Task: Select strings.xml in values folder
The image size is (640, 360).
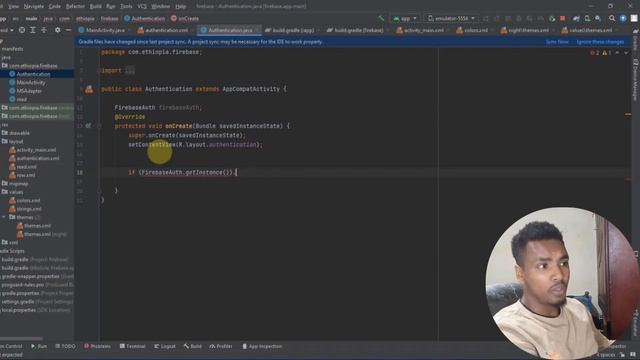Action: tap(25, 209)
